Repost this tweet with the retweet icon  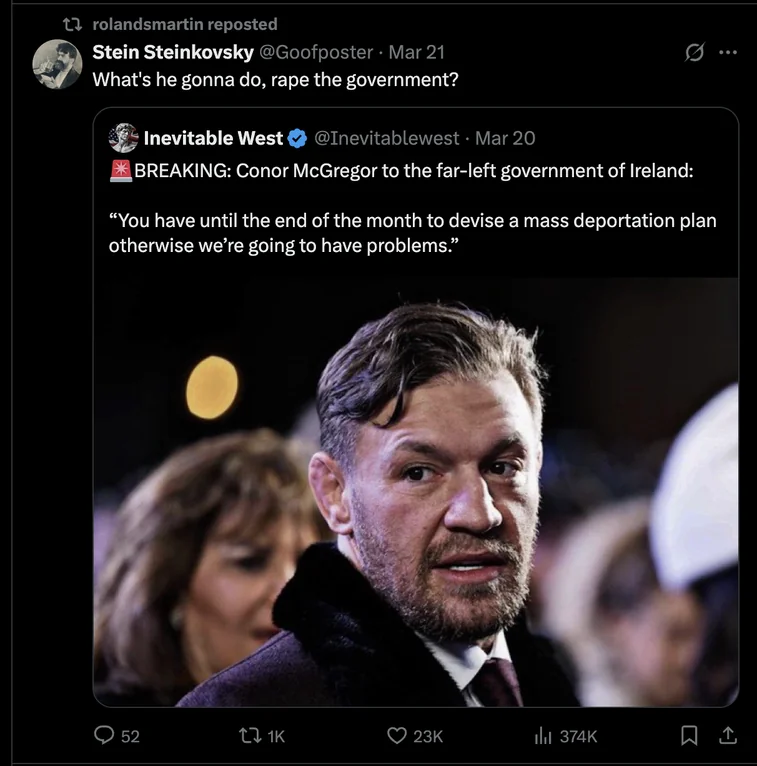249,735
